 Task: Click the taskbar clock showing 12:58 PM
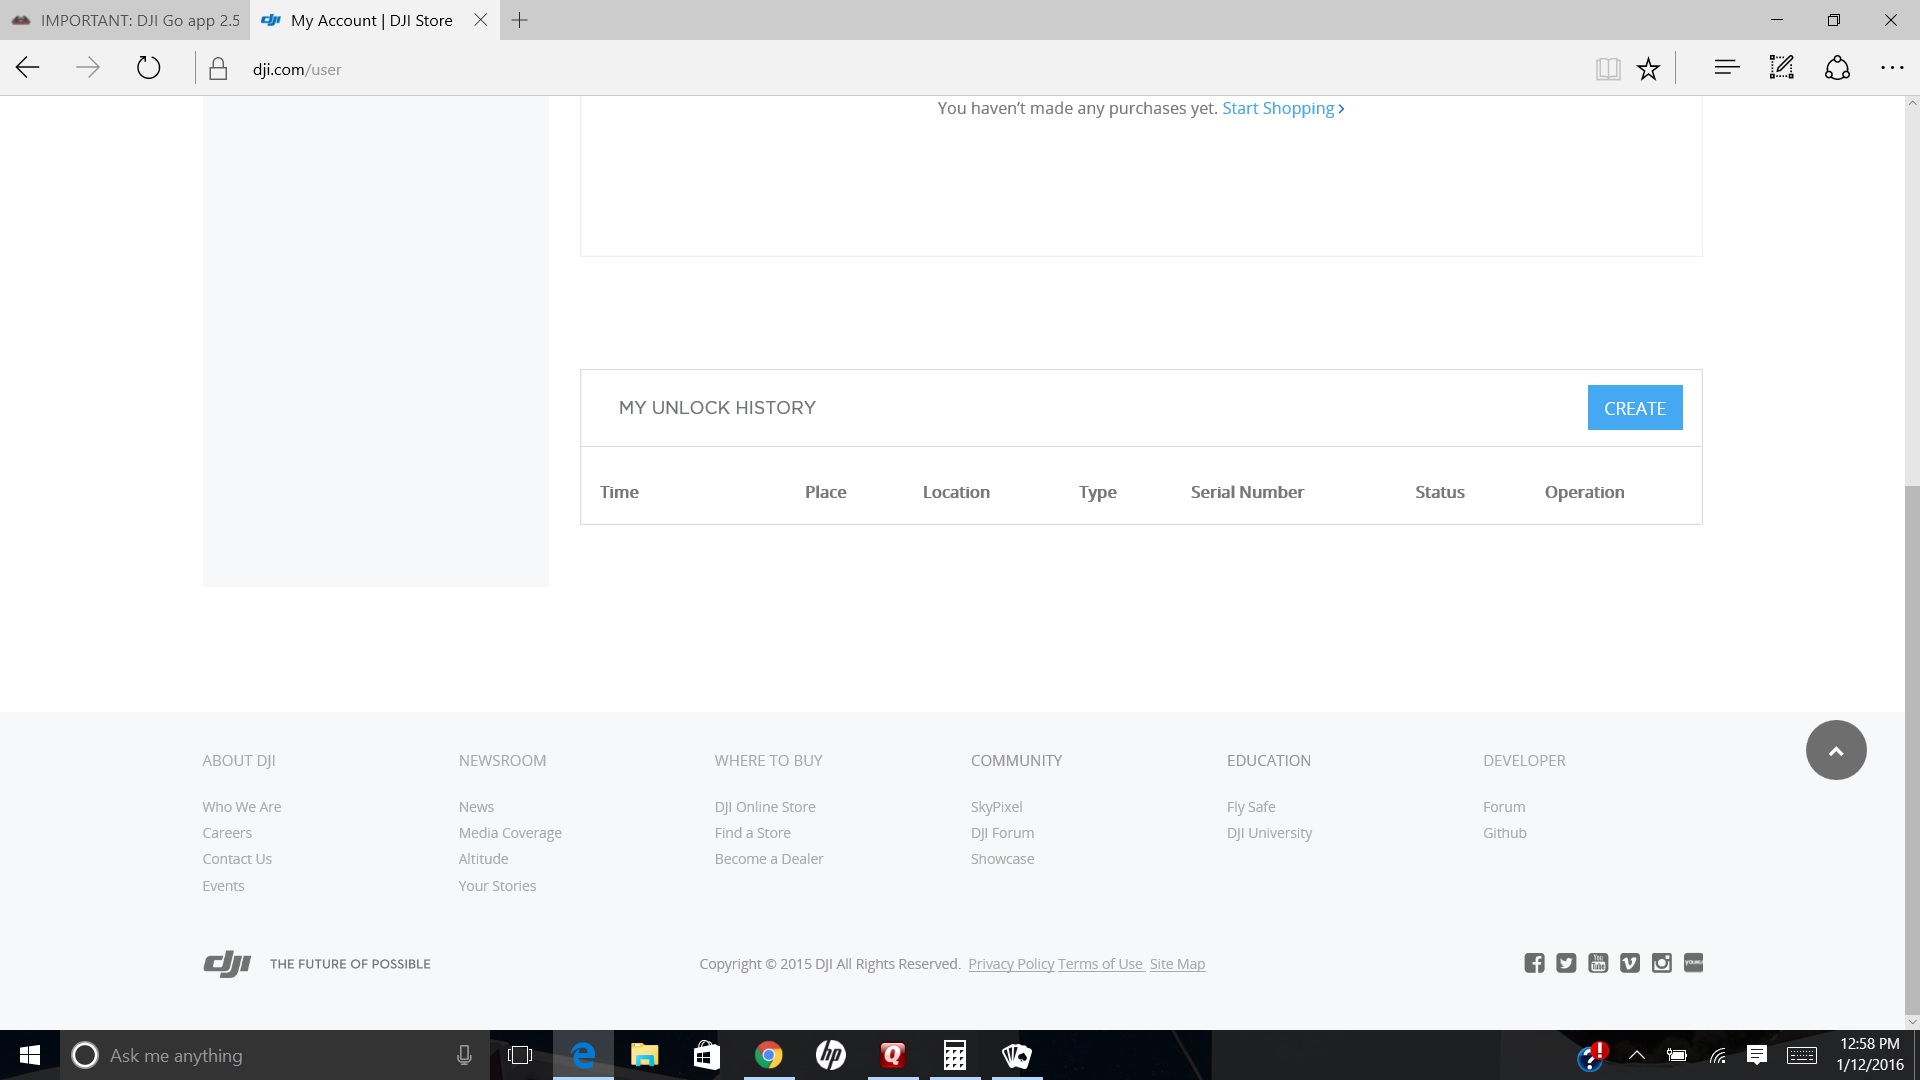click(1869, 1055)
